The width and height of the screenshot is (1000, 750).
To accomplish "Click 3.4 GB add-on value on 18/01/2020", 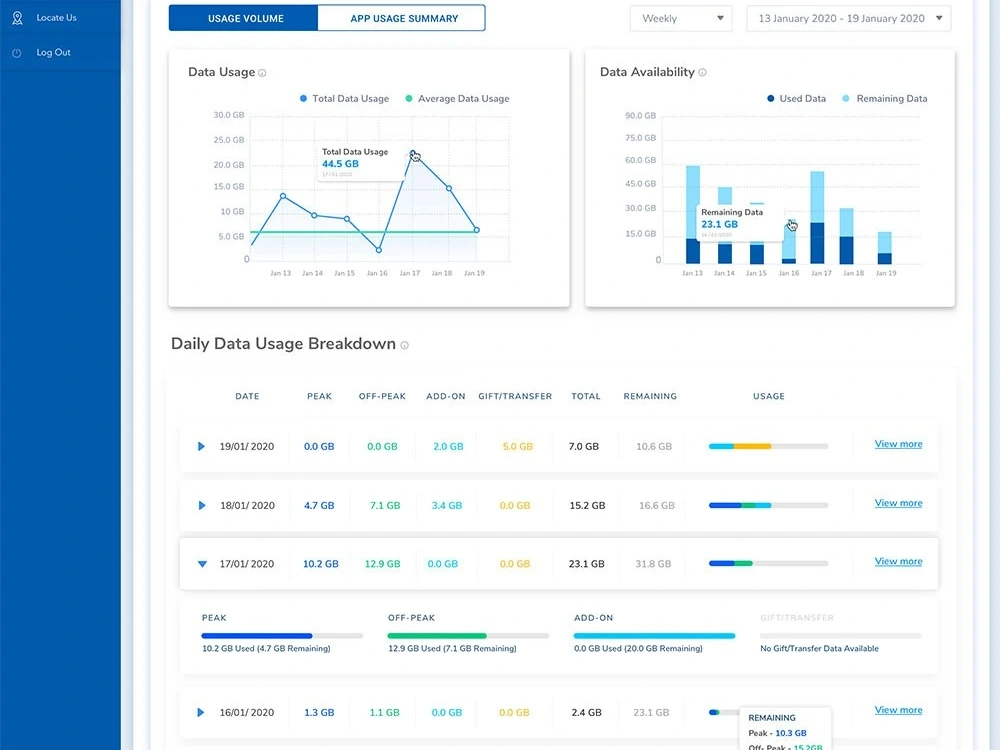I will click(x=446, y=505).
